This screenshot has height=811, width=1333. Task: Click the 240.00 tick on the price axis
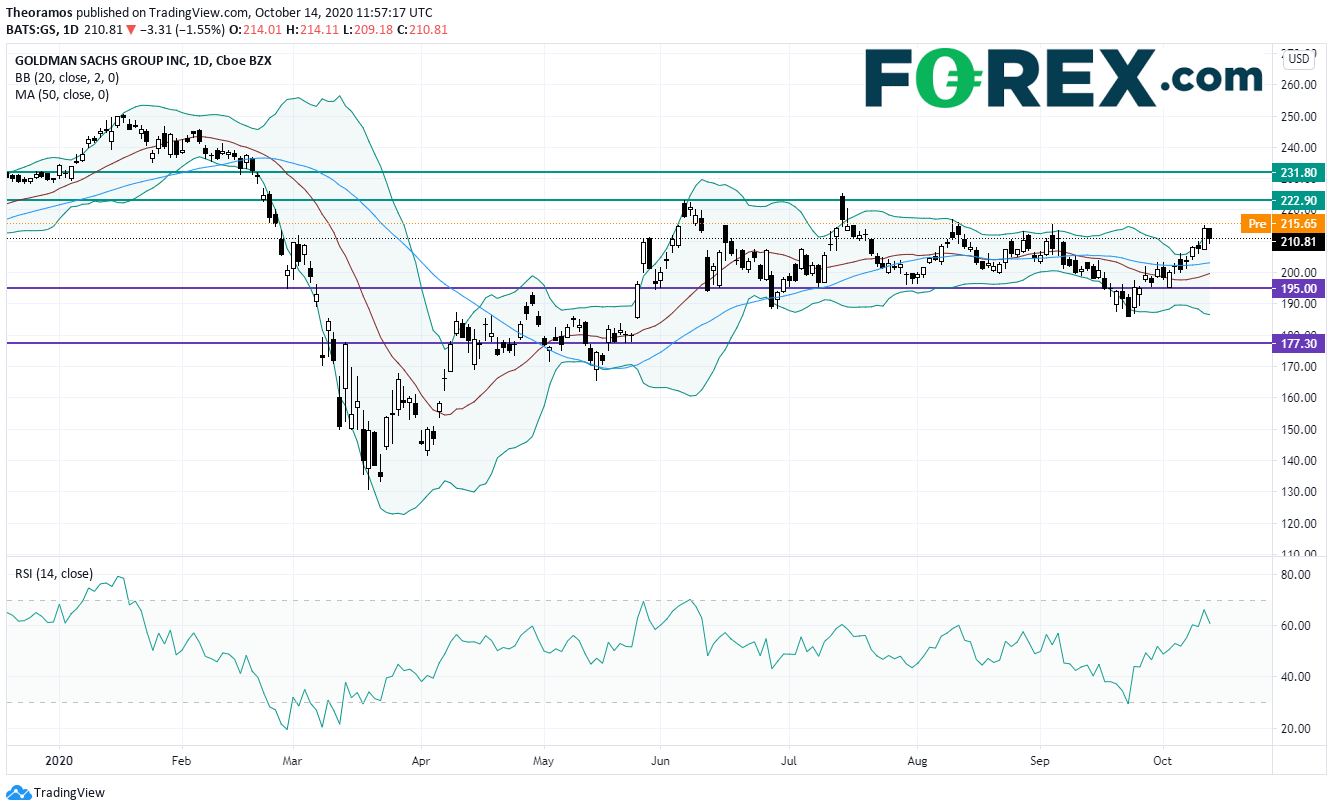(x=1299, y=148)
